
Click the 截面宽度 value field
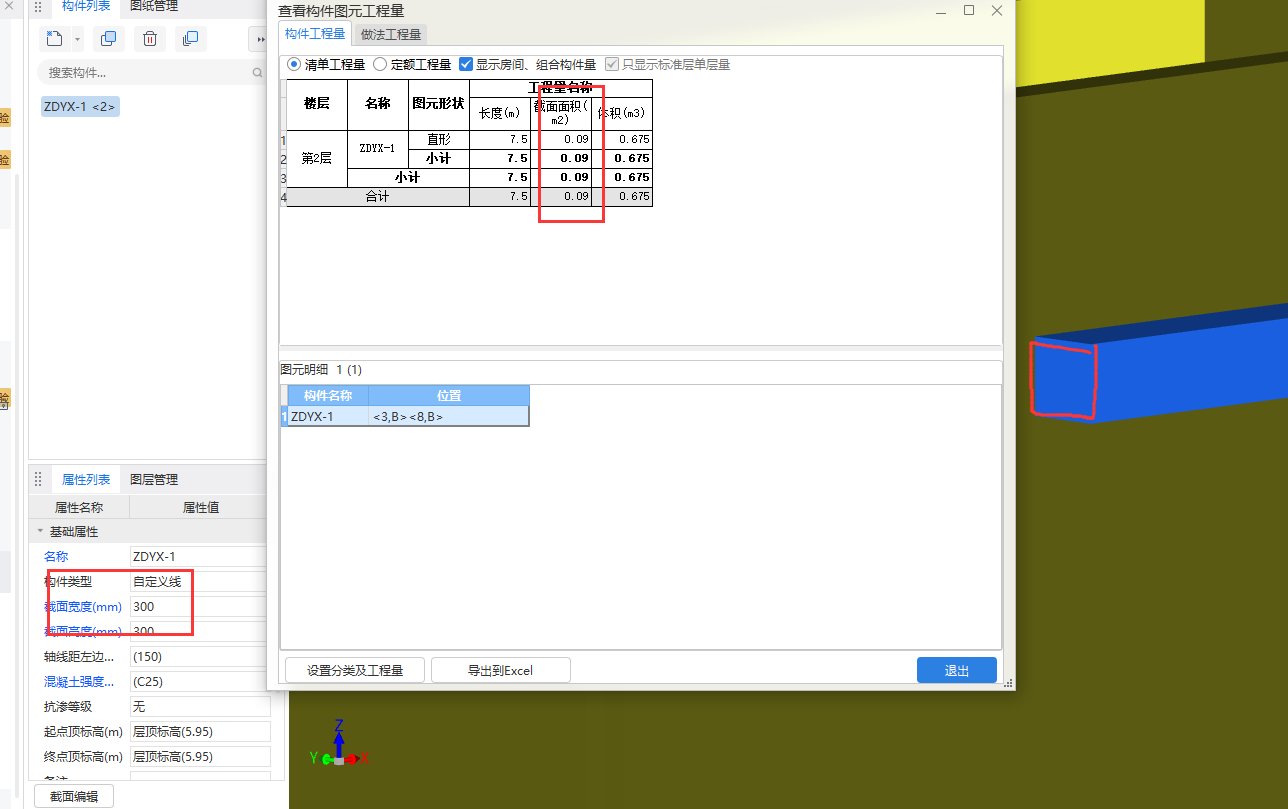(199, 606)
